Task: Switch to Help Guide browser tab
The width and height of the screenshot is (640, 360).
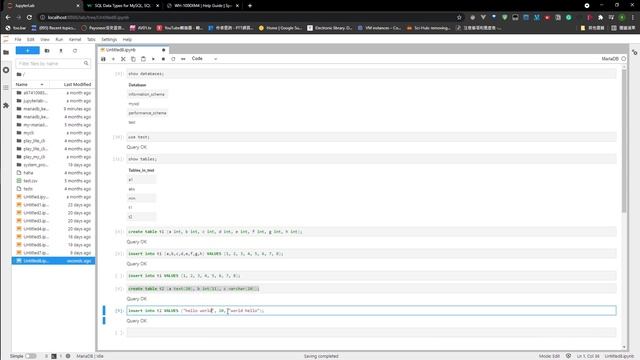Action: tap(202, 6)
